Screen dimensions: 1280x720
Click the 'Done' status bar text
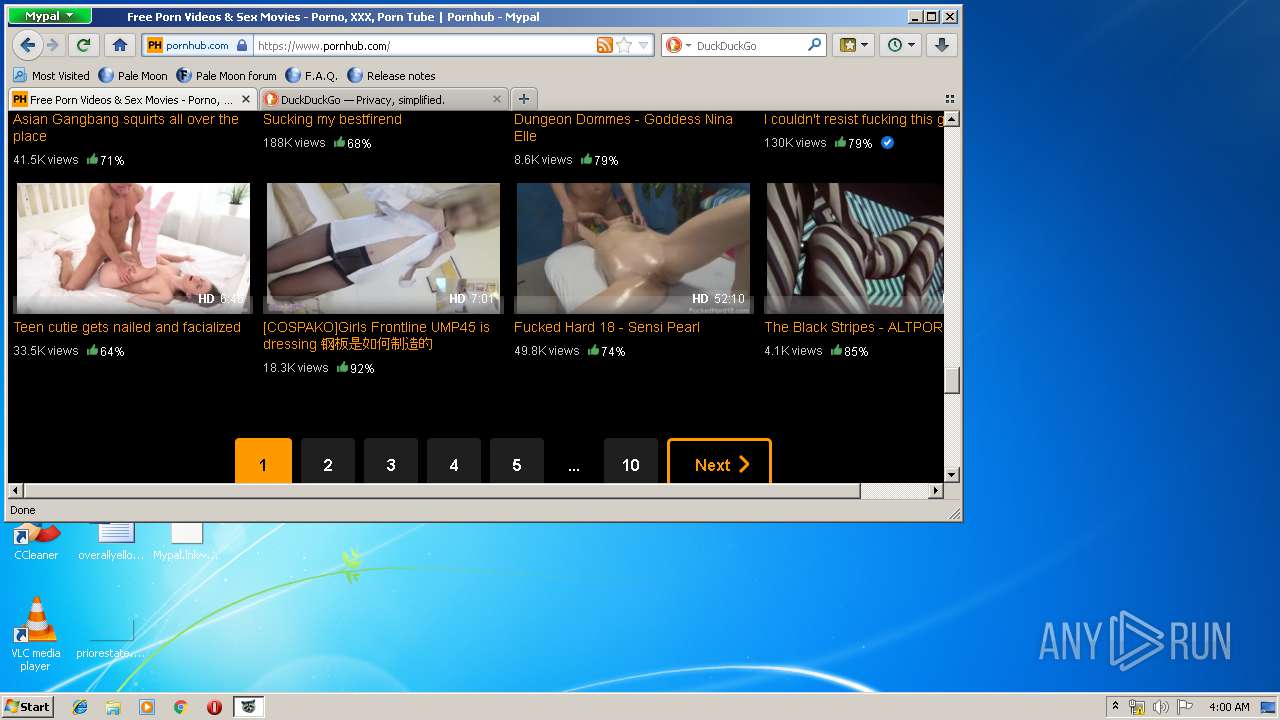coord(23,510)
